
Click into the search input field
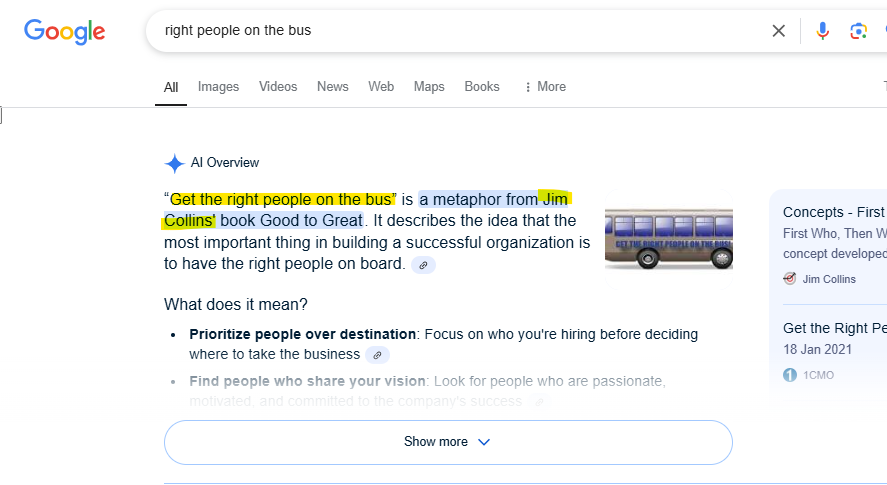(450, 31)
